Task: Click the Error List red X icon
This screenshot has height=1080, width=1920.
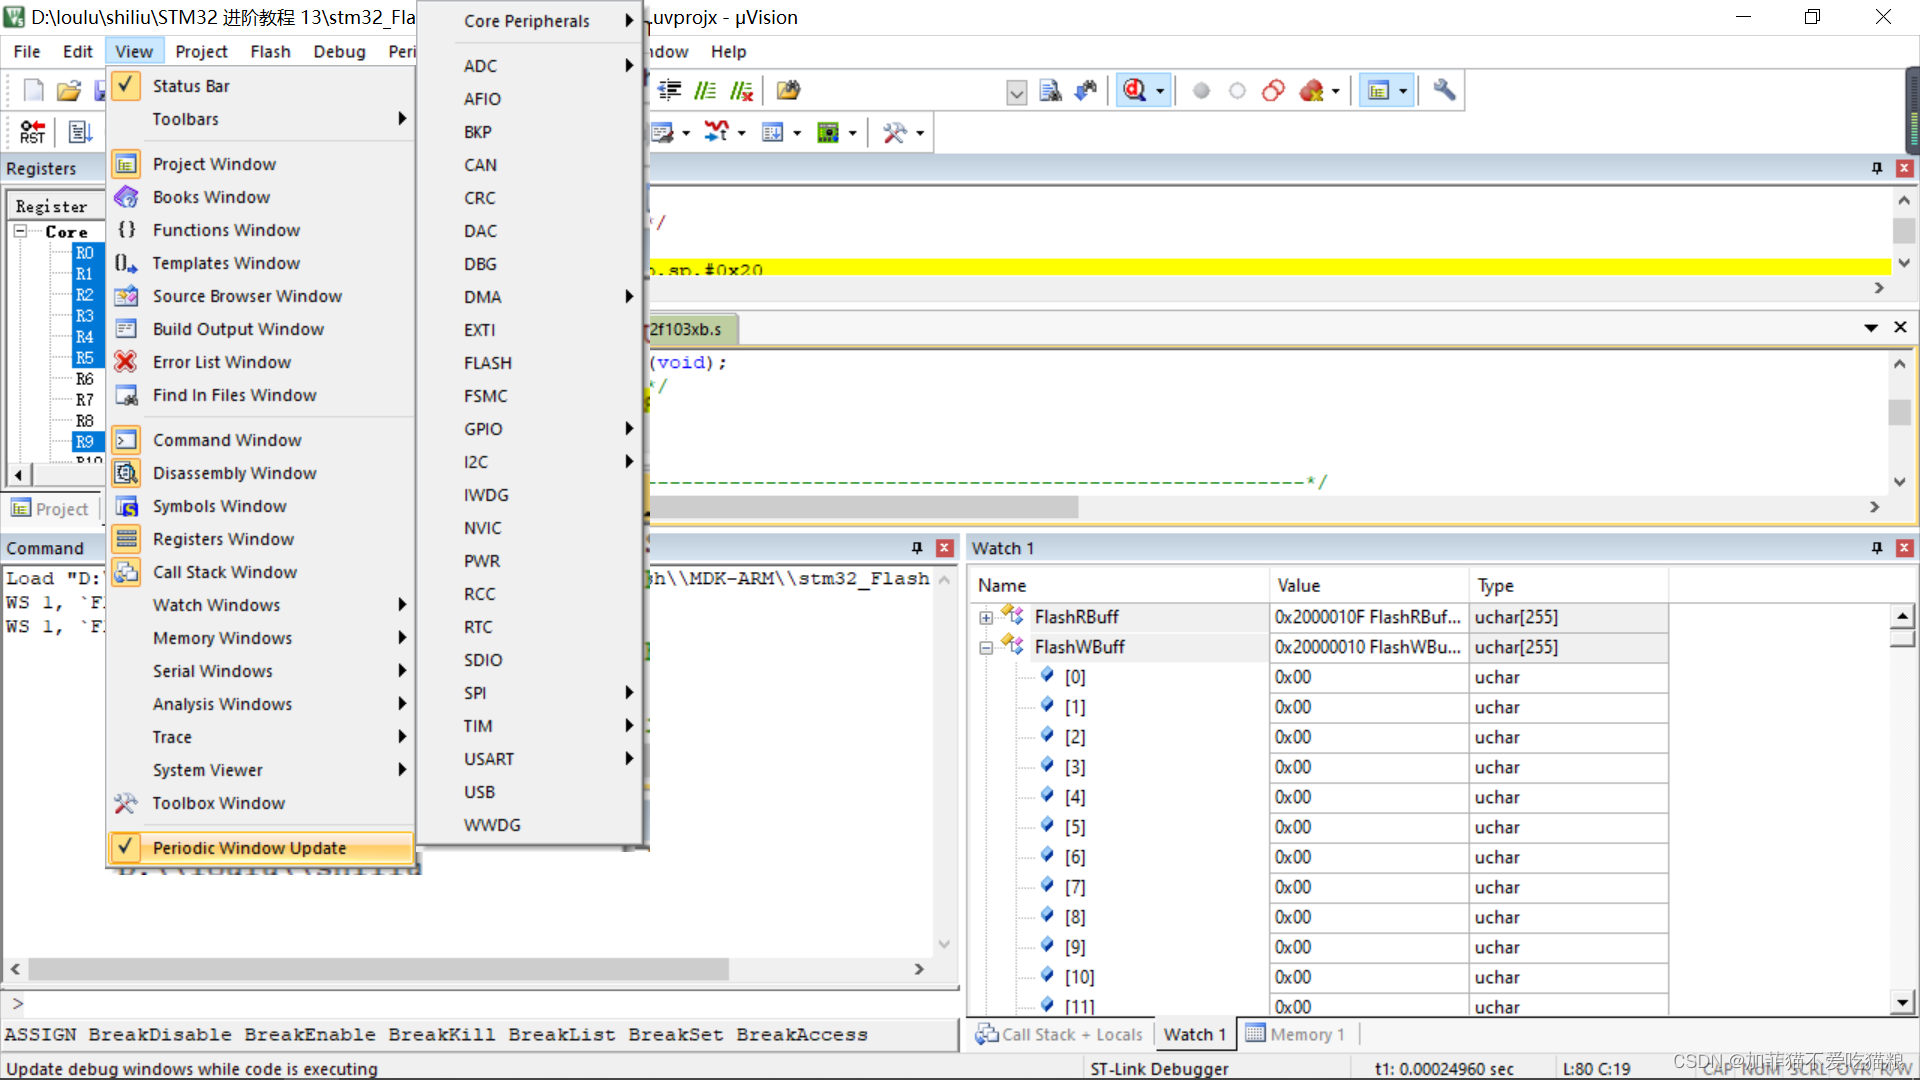Action: 126,362
